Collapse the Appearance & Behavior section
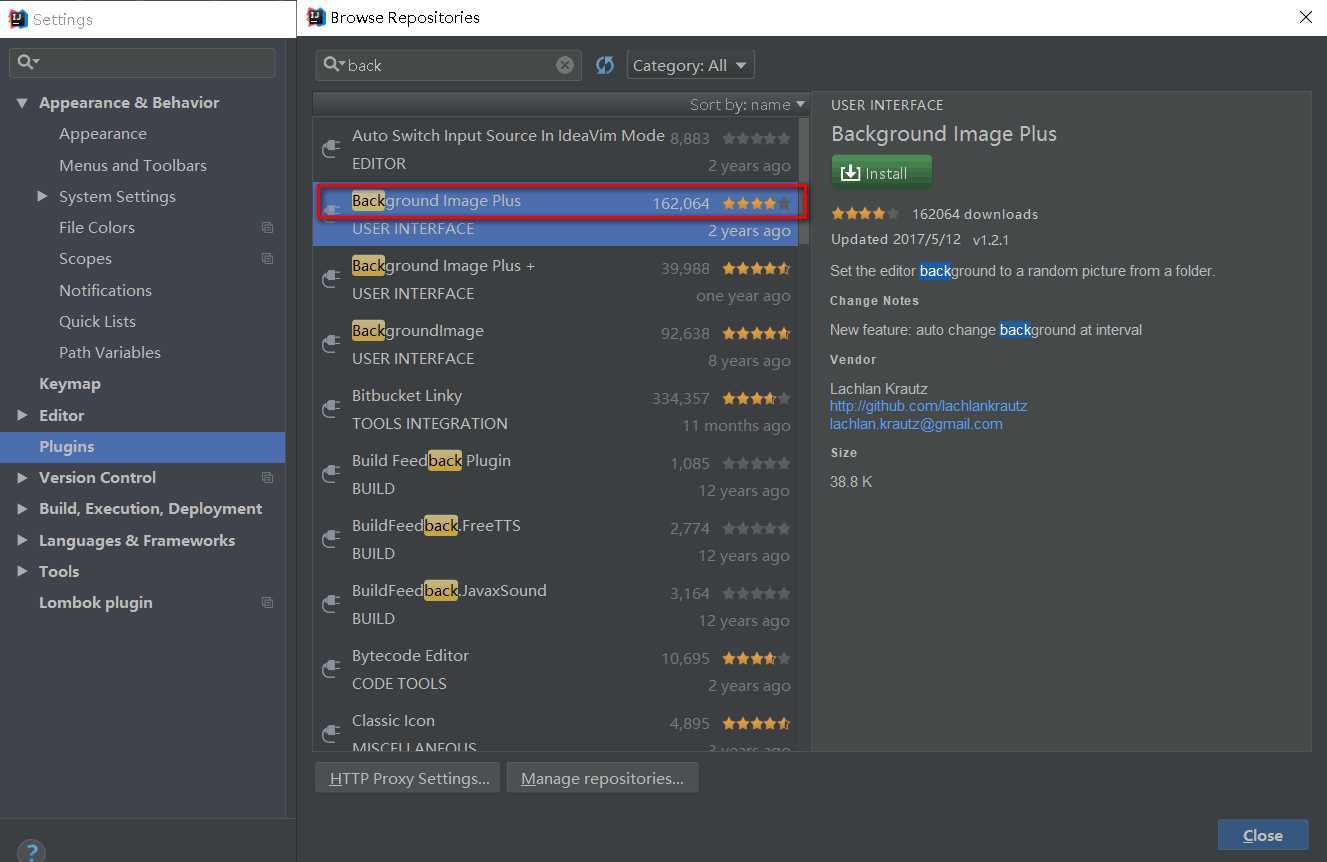This screenshot has height=862, width=1327. (22, 103)
